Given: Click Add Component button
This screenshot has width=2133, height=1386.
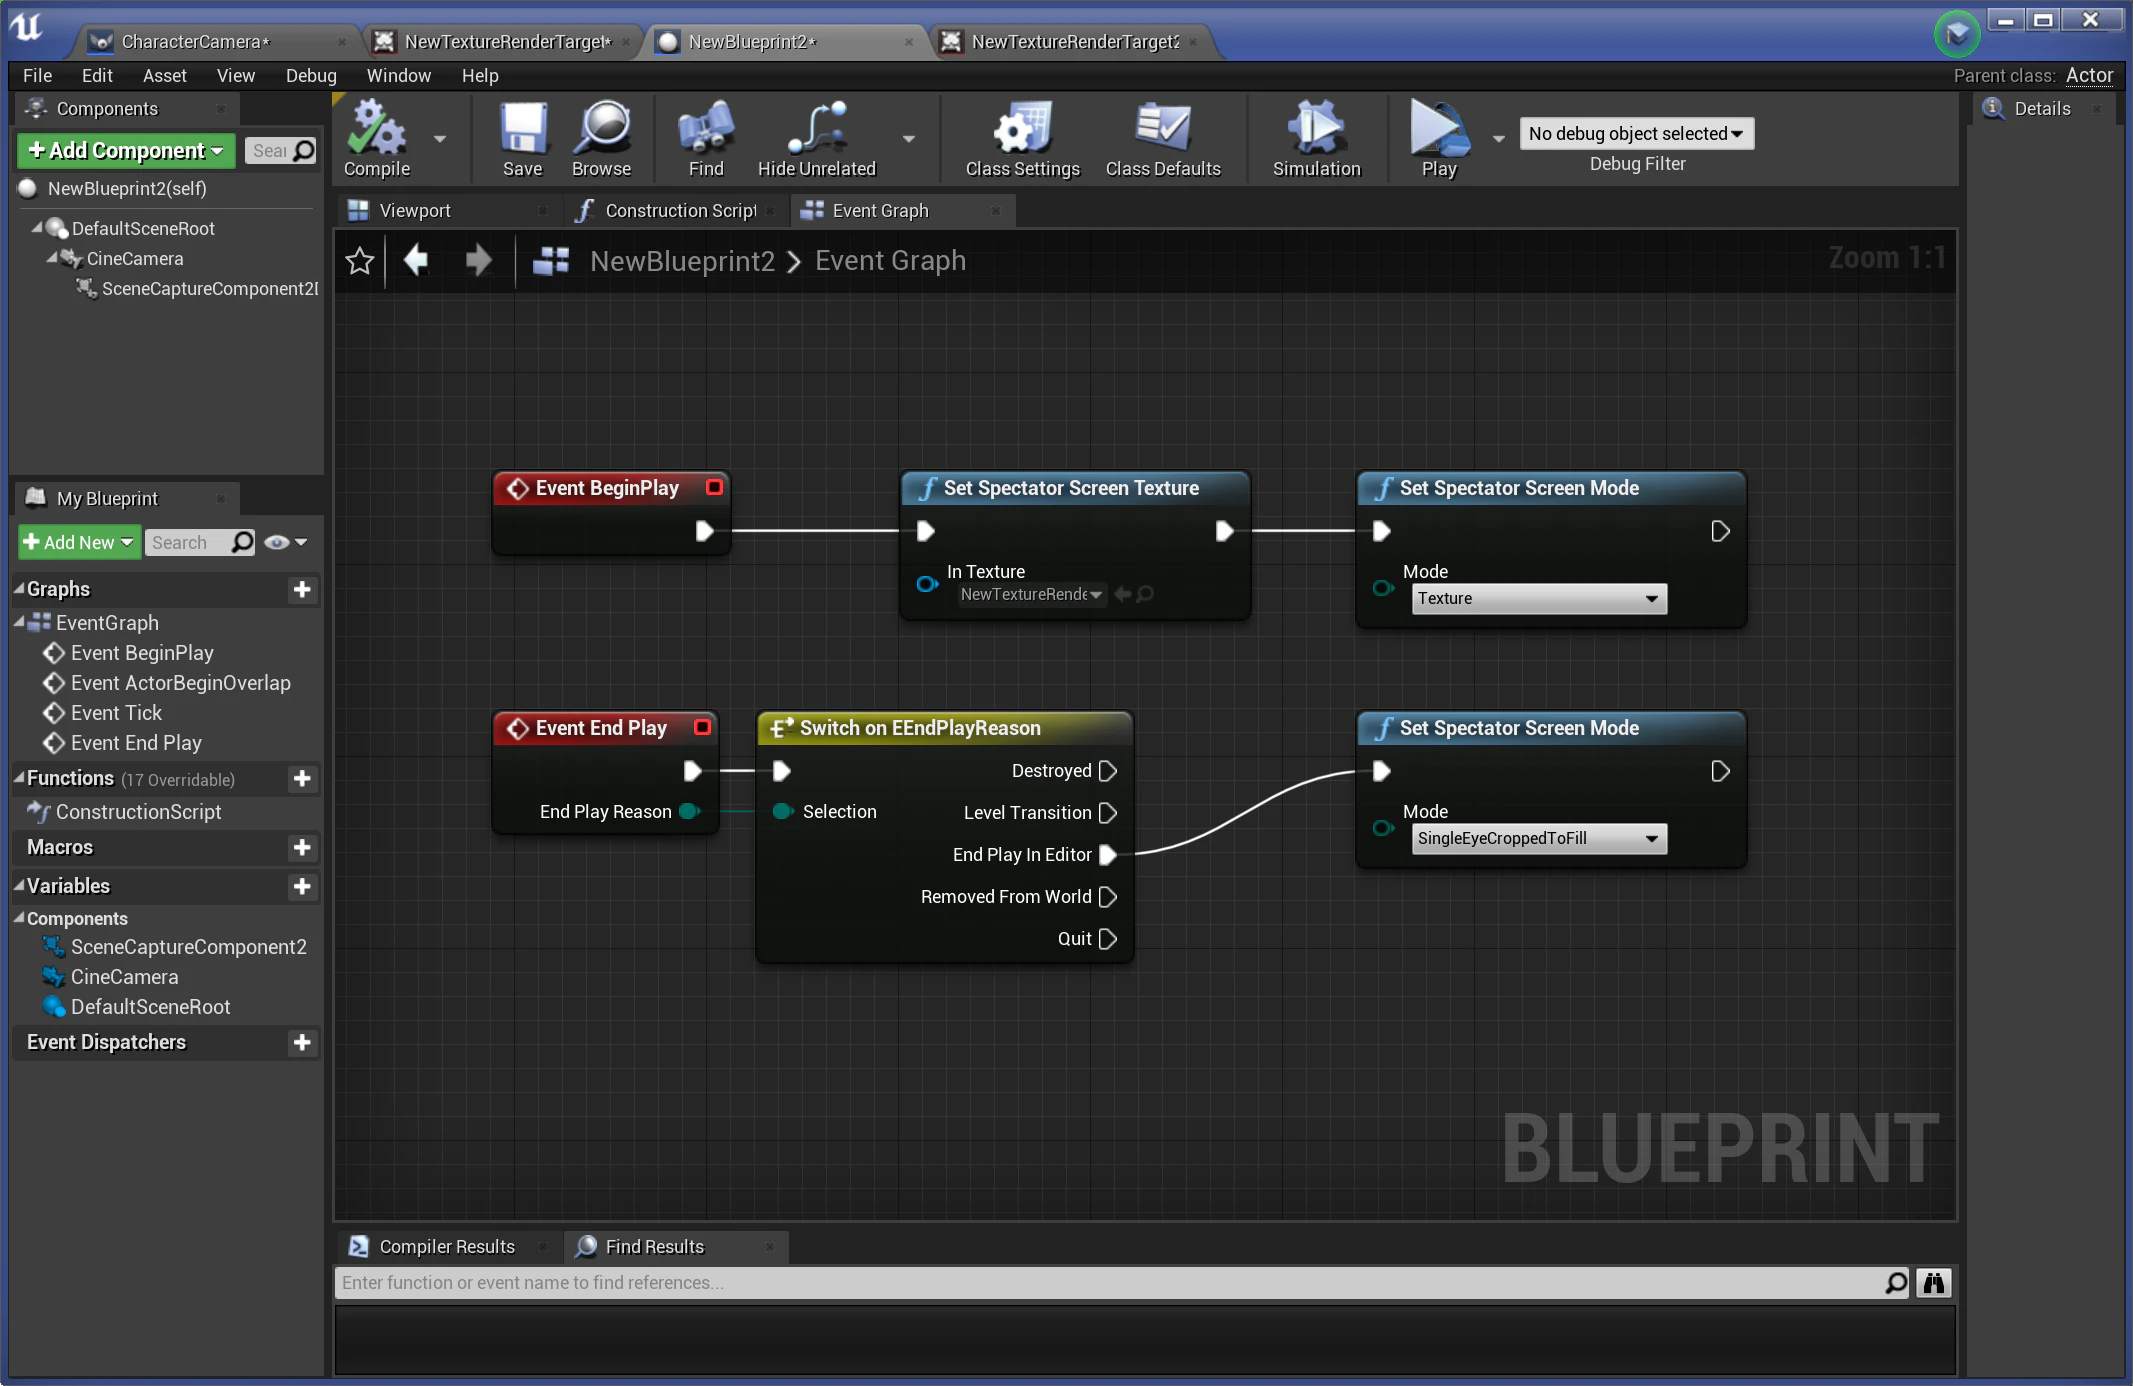Looking at the screenshot, I should pyautogui.click(x=126, y=151).
